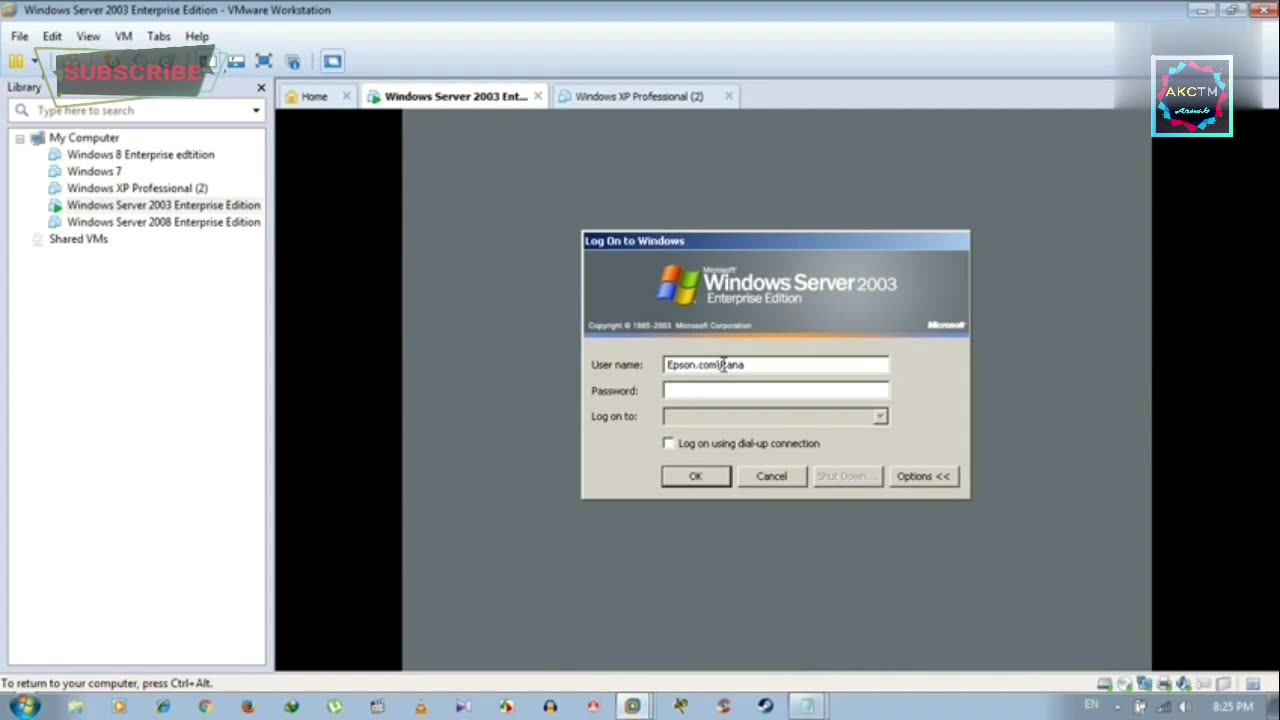Select Windows XP Professional (2) in library
Image resolution: width=1280 pixels, height=720 pixels.
[137, 188]
